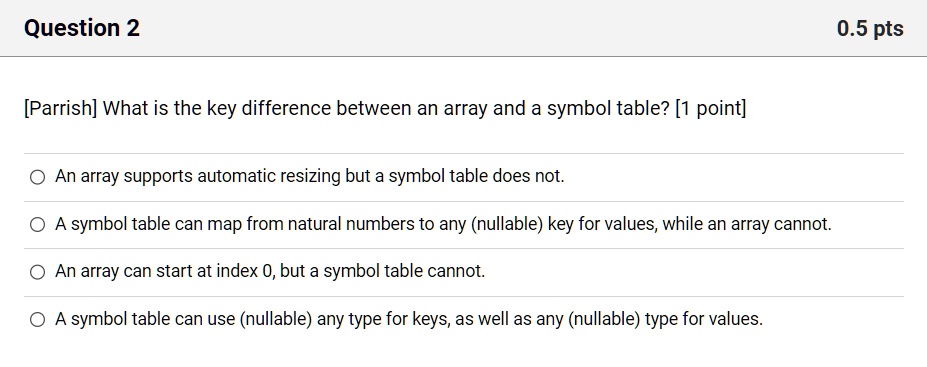Click the answer text "A symbol table can map from natural numbers"

click(x=443, y=224)
